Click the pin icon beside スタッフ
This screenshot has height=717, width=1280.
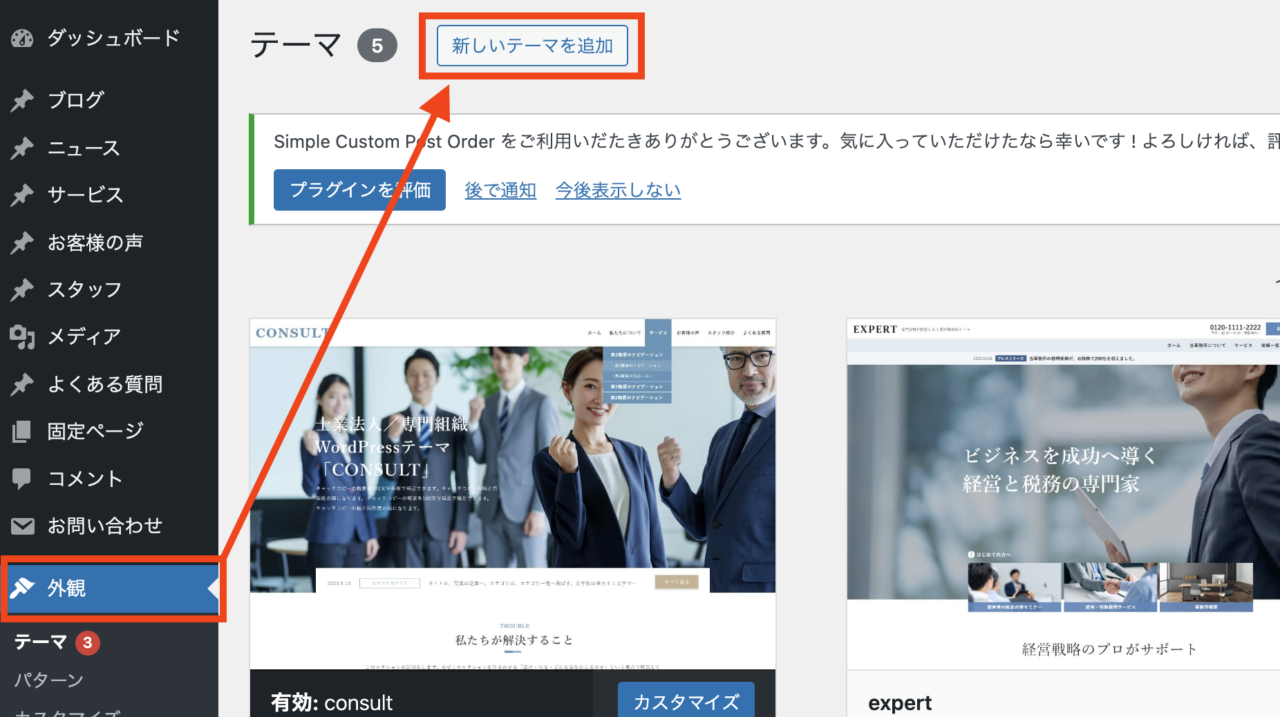pyautogui.click(x=22, y=290)
